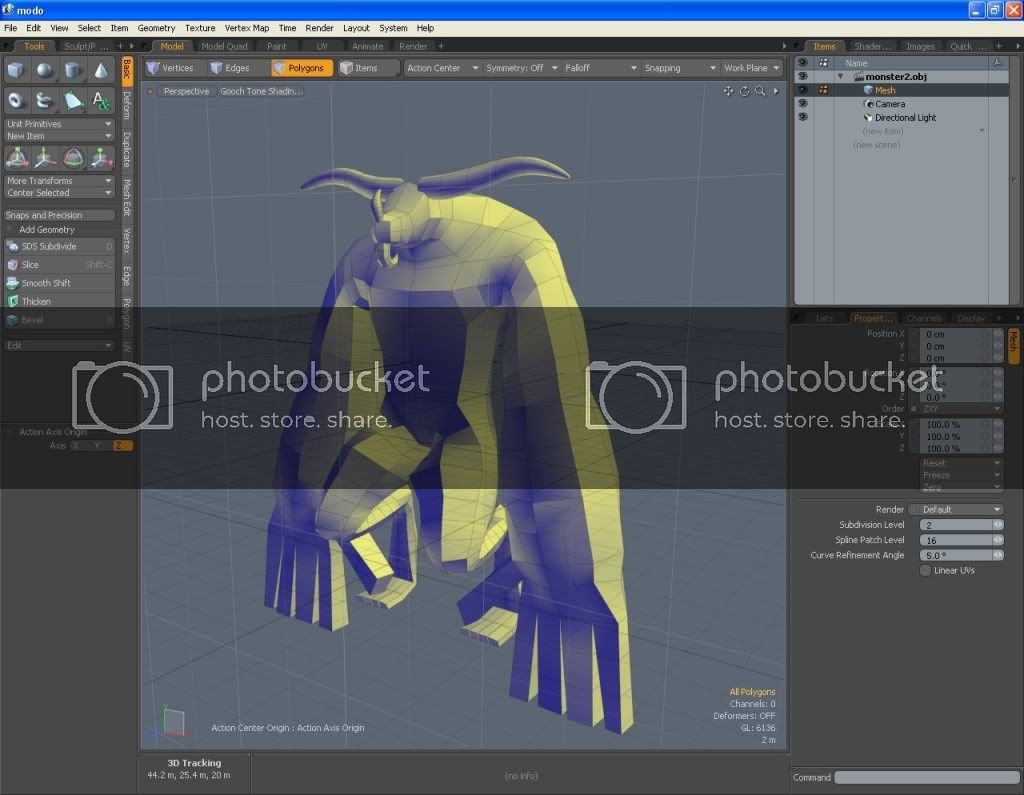This screenshot has width=1024, height=795.
Task: Open the Shader tab
Action: tap(872, 46)
